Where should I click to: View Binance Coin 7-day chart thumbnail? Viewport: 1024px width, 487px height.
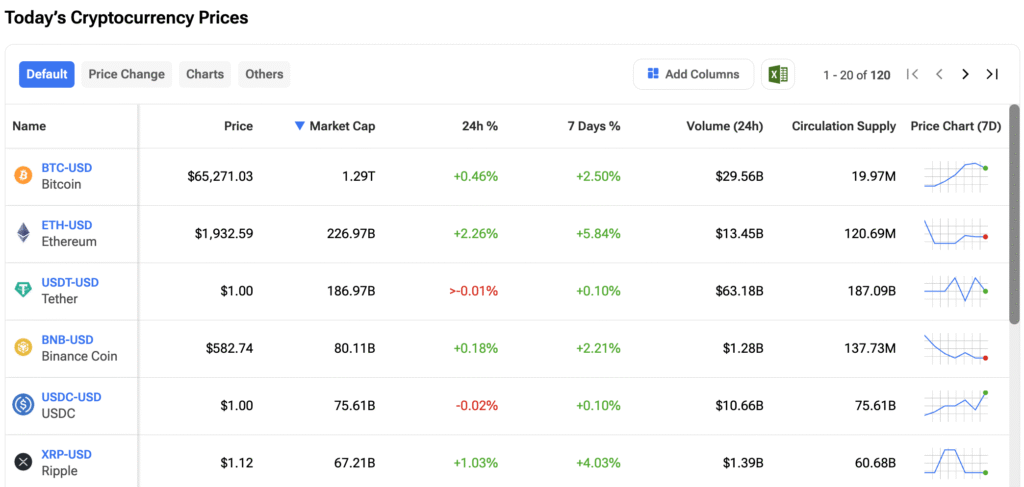956,347
